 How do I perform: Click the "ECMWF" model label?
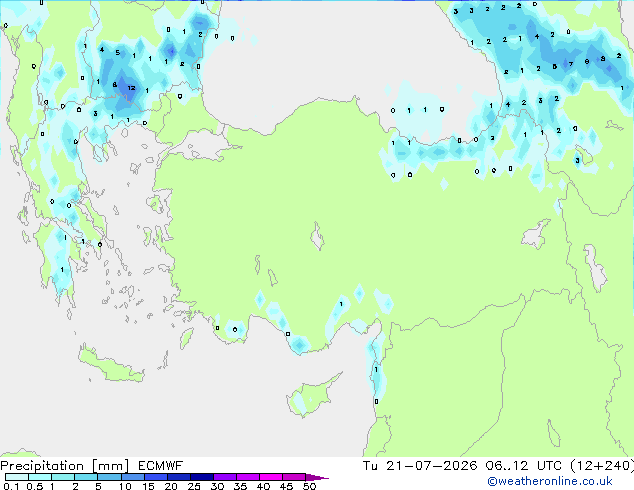[x=160, y=466]
